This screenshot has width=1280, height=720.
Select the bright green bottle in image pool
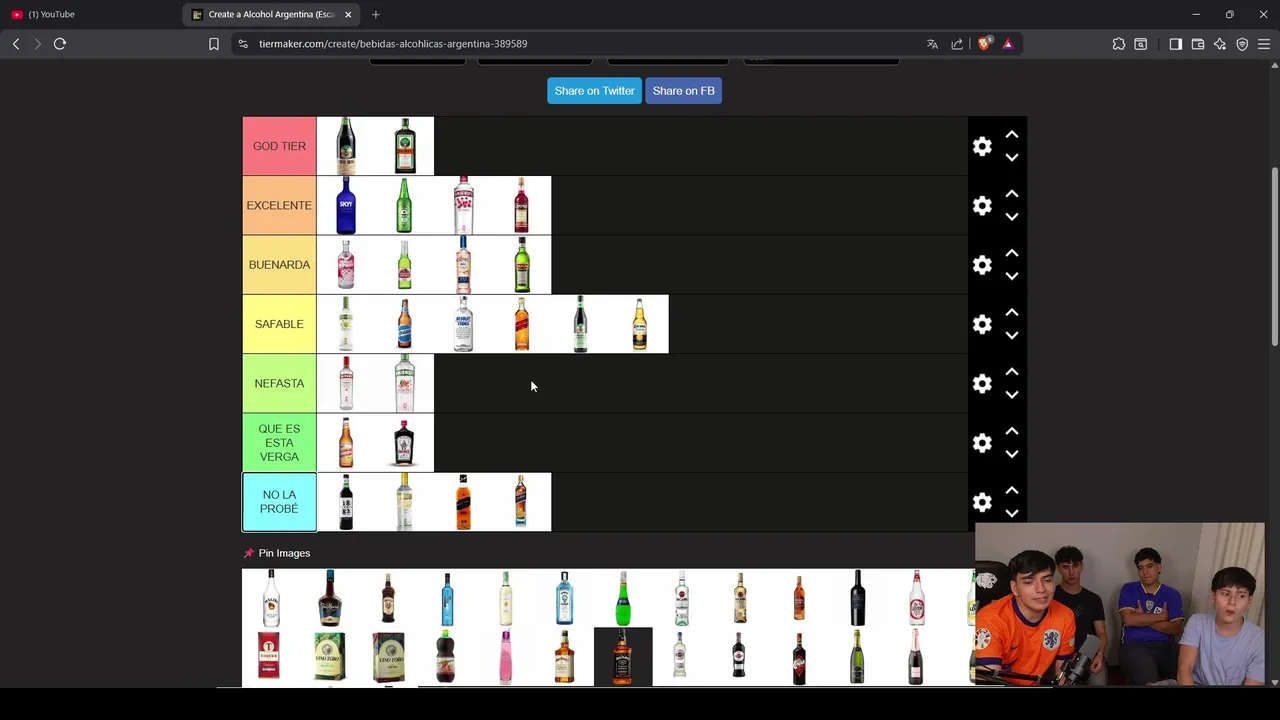(x=623, y=598)
